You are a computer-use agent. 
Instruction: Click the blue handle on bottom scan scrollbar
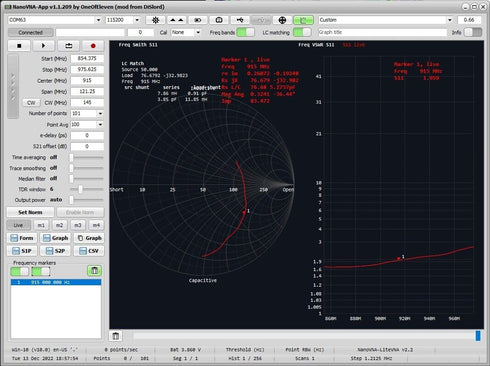pyautogui.click(x=478, y=336)
